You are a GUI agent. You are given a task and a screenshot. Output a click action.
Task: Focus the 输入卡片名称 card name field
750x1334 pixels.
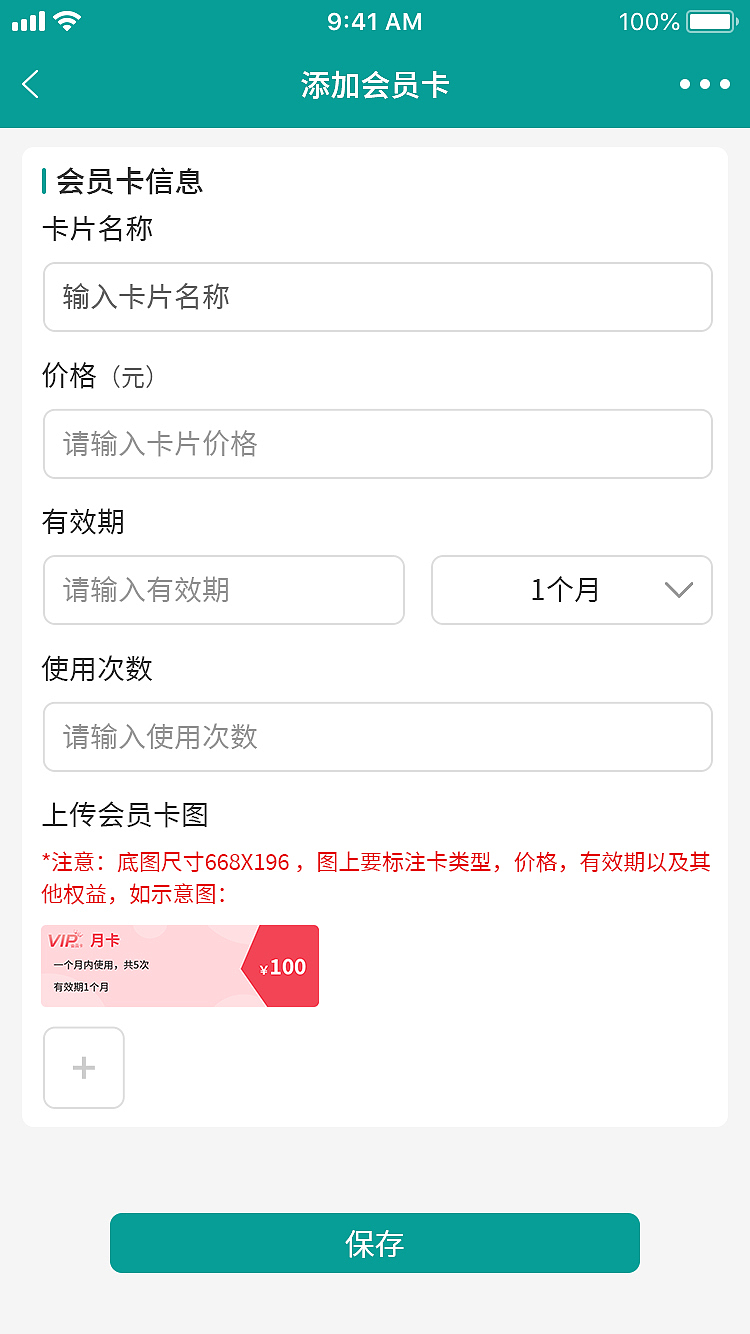(x=377, y=297)
